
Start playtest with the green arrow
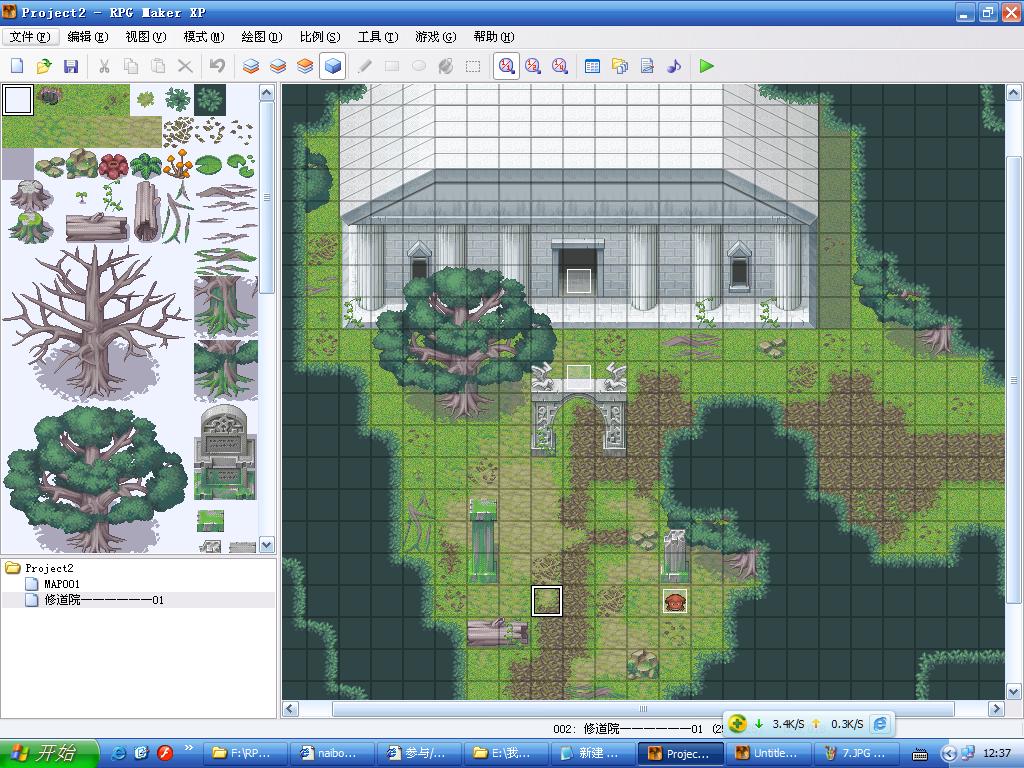[x=707, y=66]
